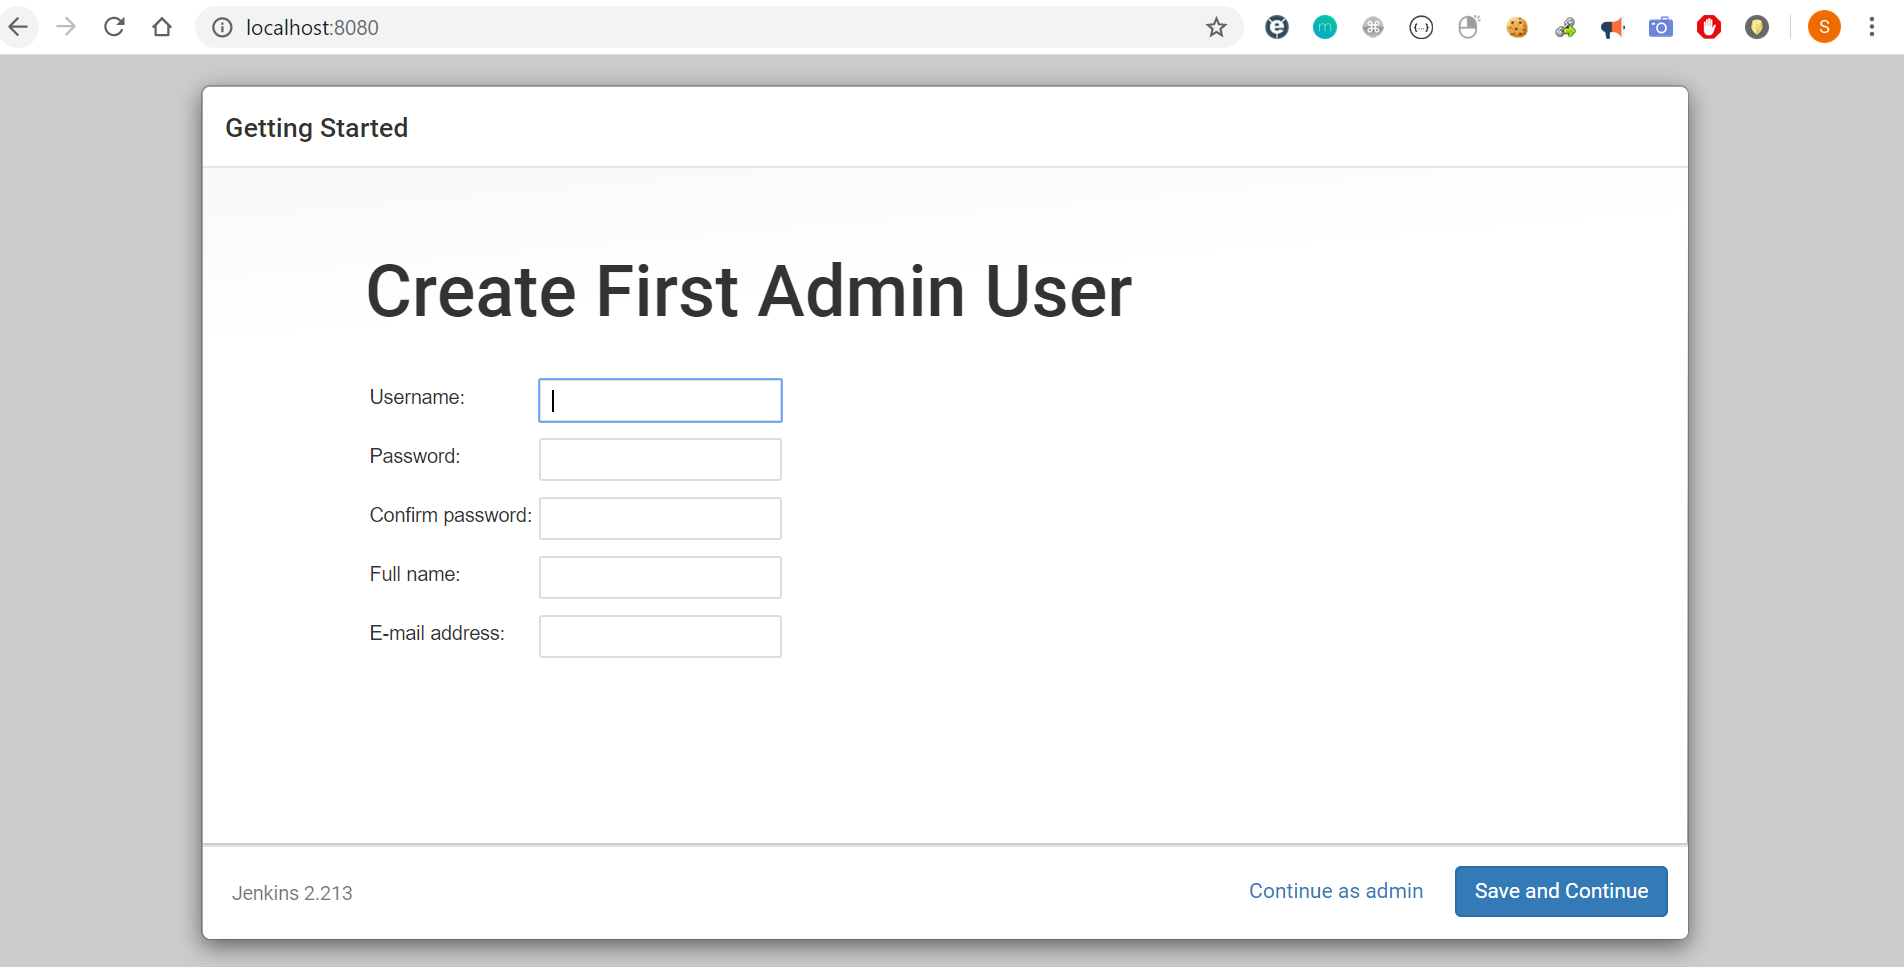Click the cookie extension icon
Viewport: 1904px width, 967px height.
(x=1517, y=27)
